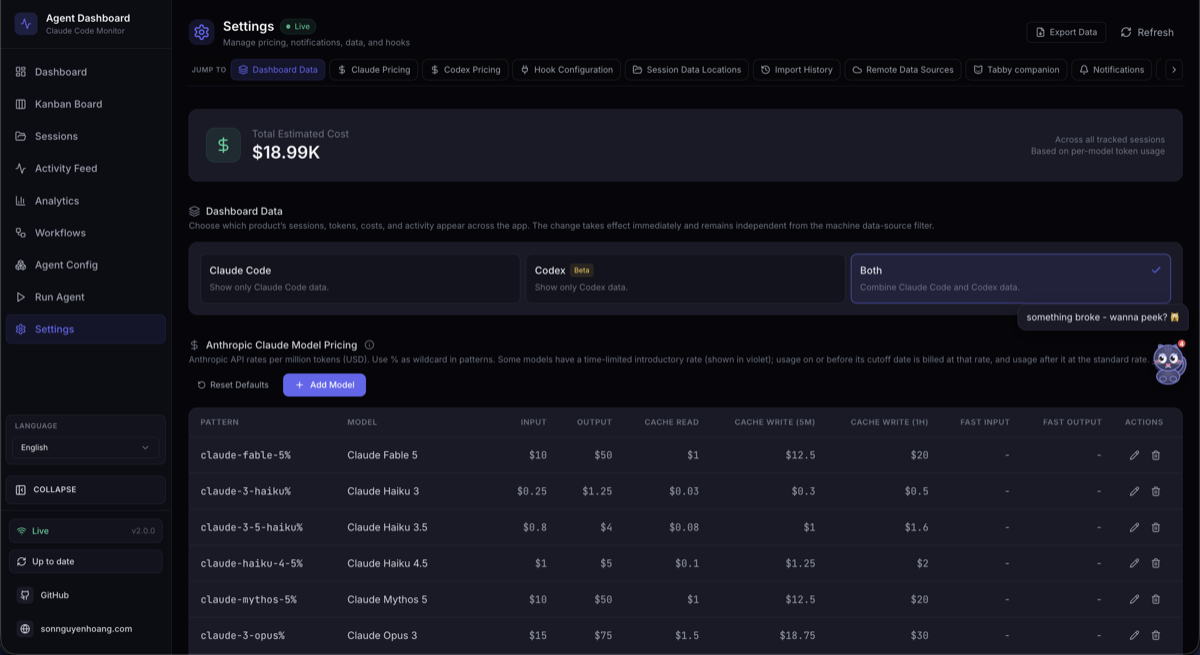Image resolution: width=1200 pixels, height=655 pixels.
Task: Open Run Agent in the sidebar
Action: [x=85, y=297]
